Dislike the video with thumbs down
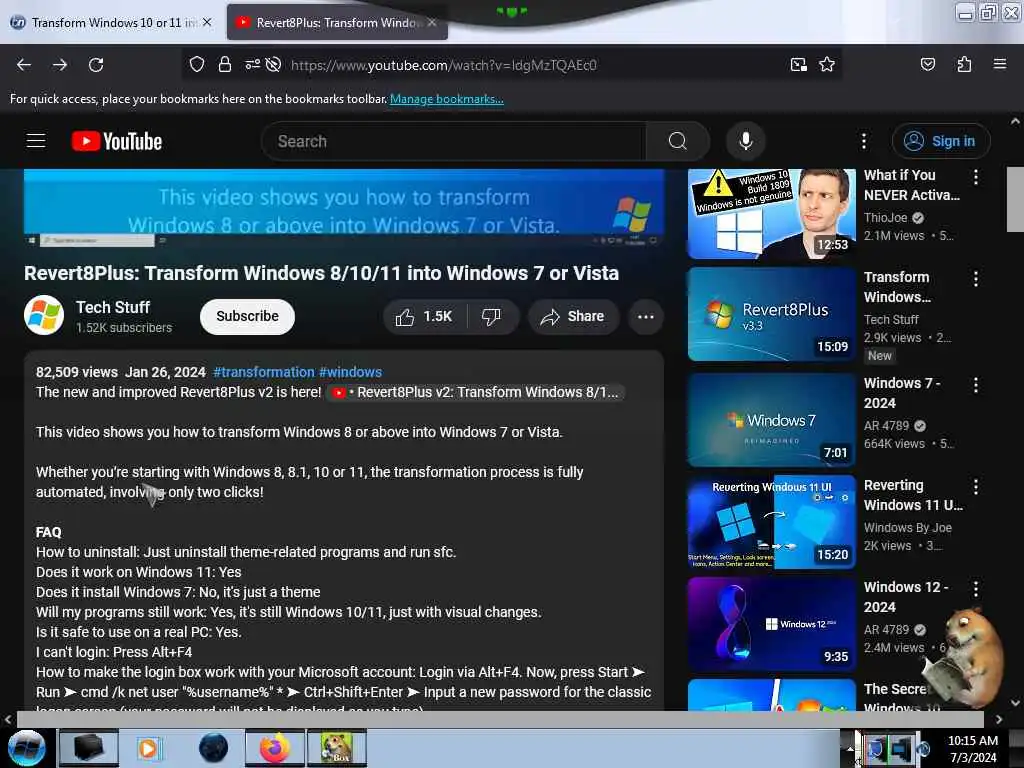 (491, 317)
